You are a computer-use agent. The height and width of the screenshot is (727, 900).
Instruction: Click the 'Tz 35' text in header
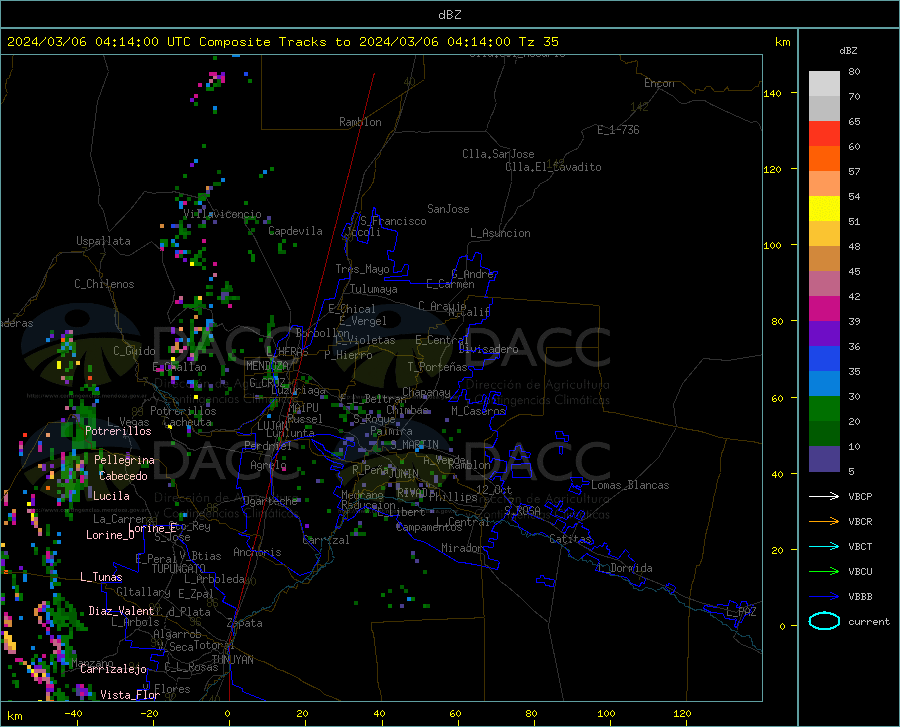tap(538, 42)
